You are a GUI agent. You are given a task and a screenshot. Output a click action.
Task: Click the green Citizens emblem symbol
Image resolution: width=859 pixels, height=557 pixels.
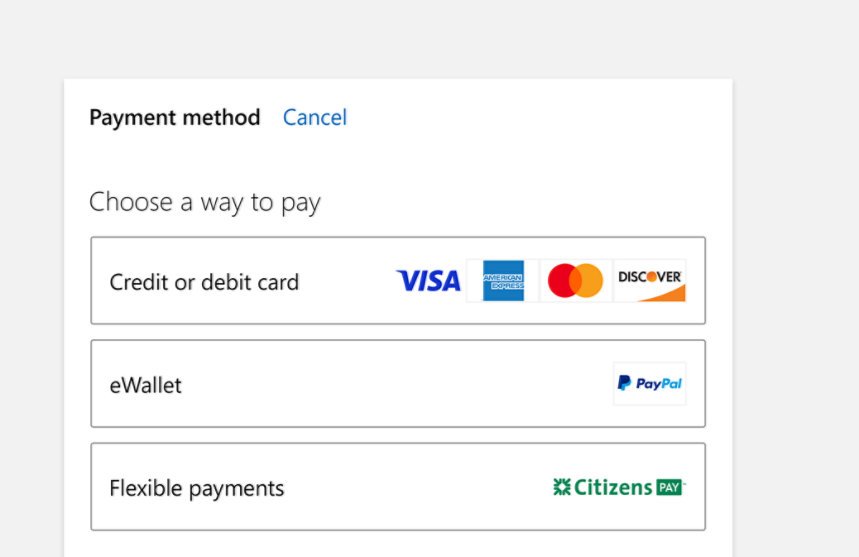[x=561, y=487]
